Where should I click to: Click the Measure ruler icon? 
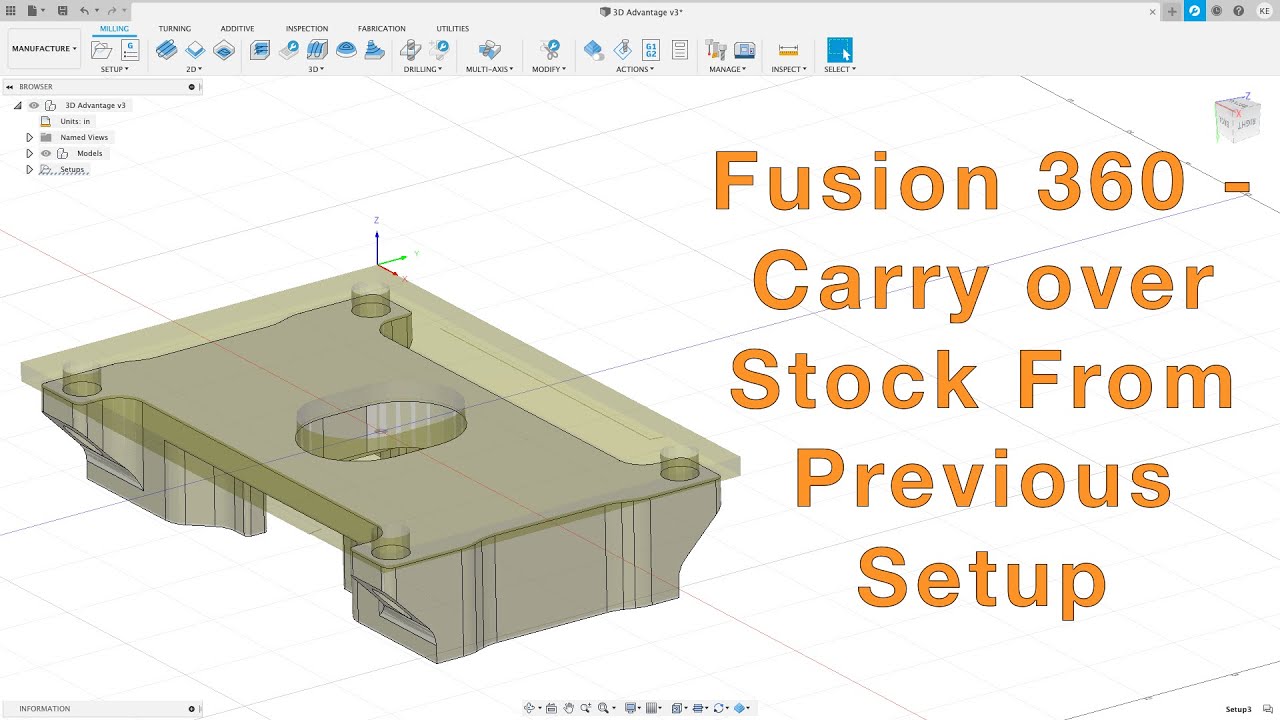coord(788,49)
